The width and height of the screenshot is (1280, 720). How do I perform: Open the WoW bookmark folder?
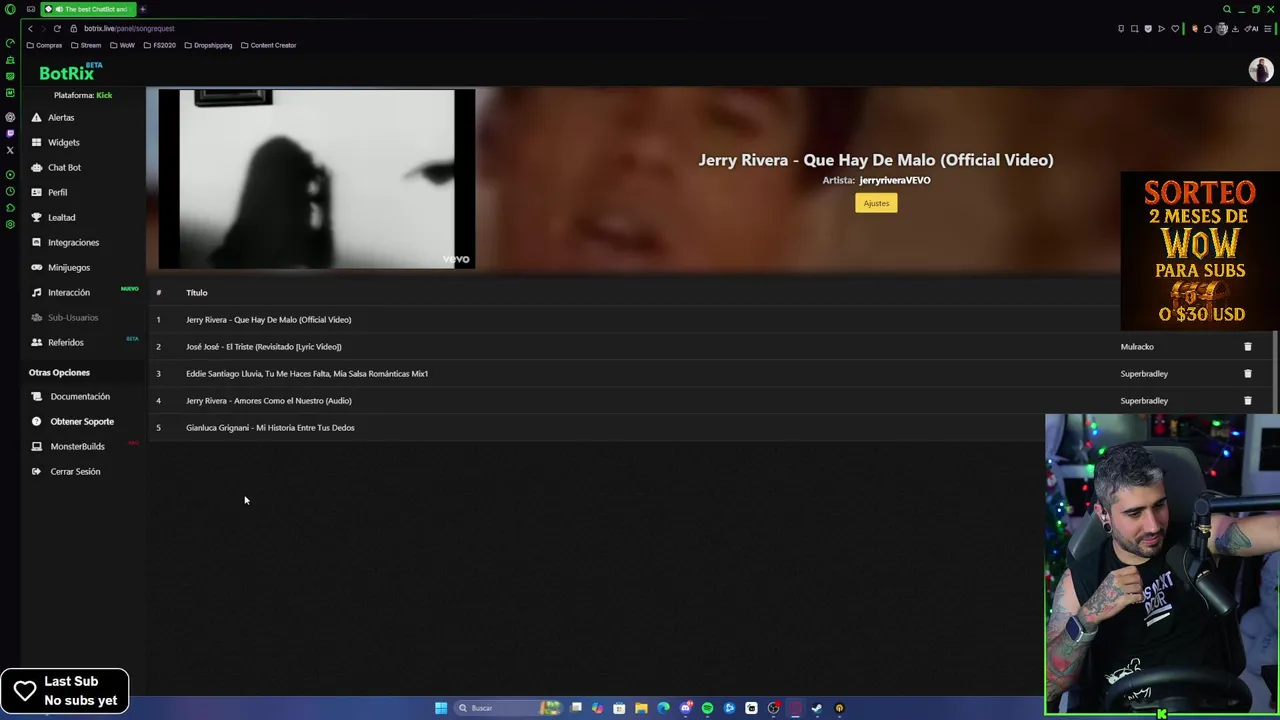pyautogui.click(x=122, y=45)
